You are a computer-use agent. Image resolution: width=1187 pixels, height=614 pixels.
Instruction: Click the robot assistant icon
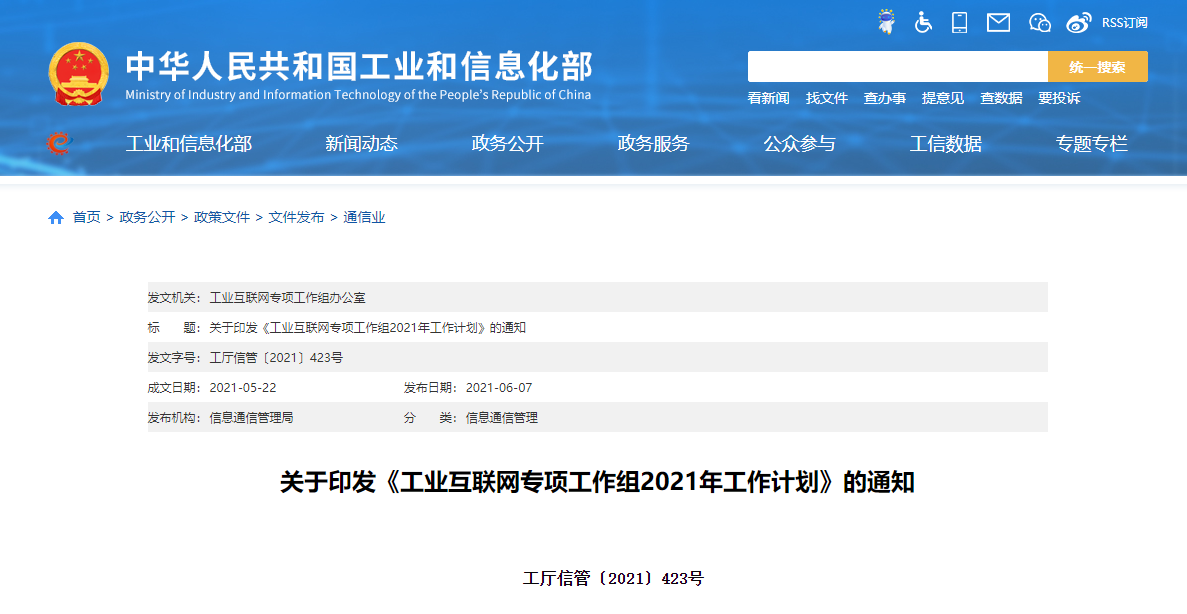[x=886, y=22]
